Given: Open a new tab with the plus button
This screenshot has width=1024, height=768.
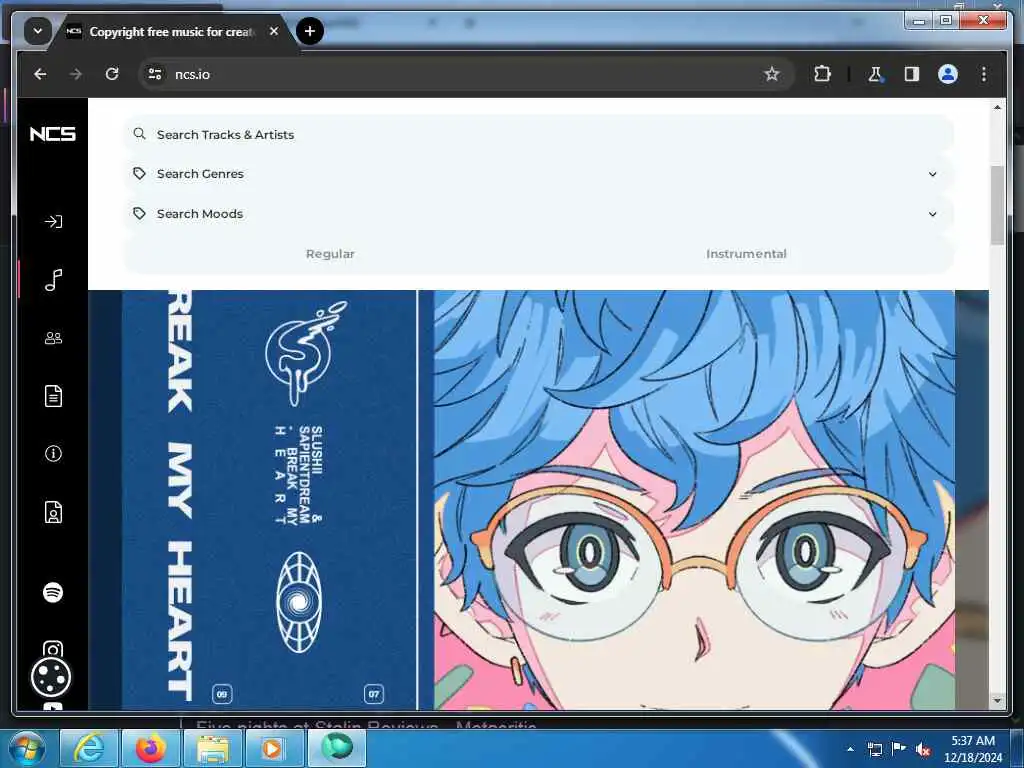Looking at the screenshot, I should (310, 31).
